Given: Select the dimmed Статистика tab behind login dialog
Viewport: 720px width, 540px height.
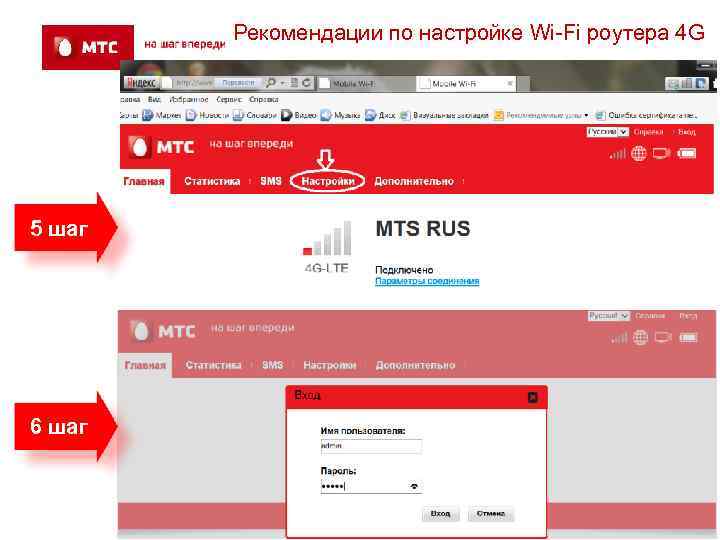Looking at the screenshot, I should (214, 366).
